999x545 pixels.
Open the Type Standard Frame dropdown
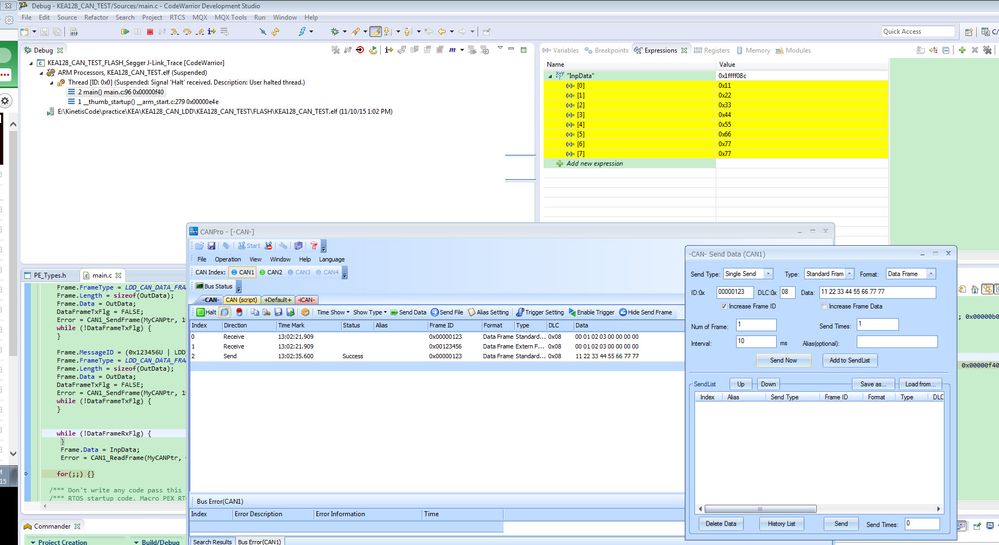(x=849, y=273)
